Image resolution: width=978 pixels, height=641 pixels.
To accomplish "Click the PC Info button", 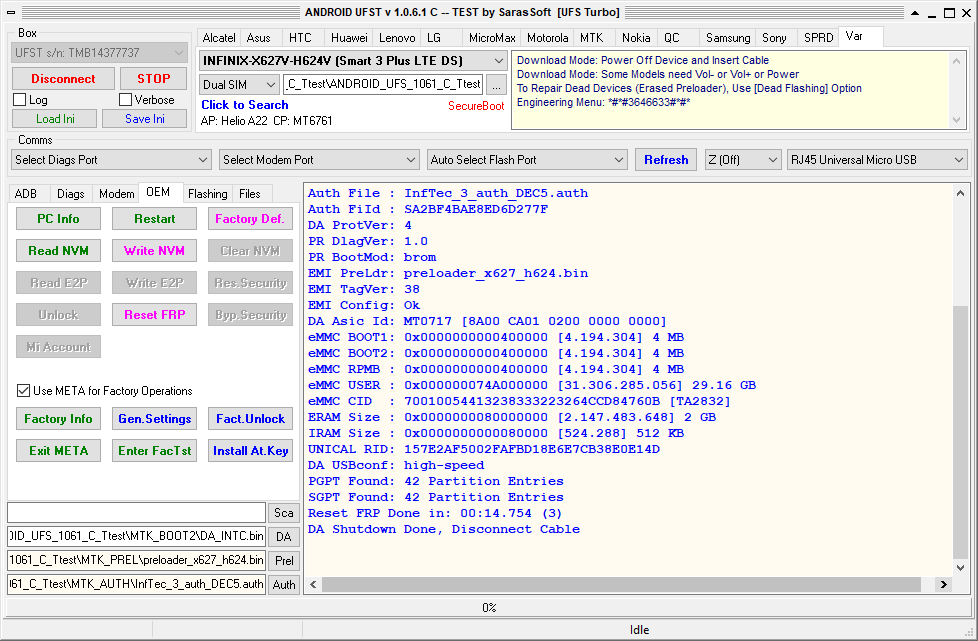I will coord(58,219).
